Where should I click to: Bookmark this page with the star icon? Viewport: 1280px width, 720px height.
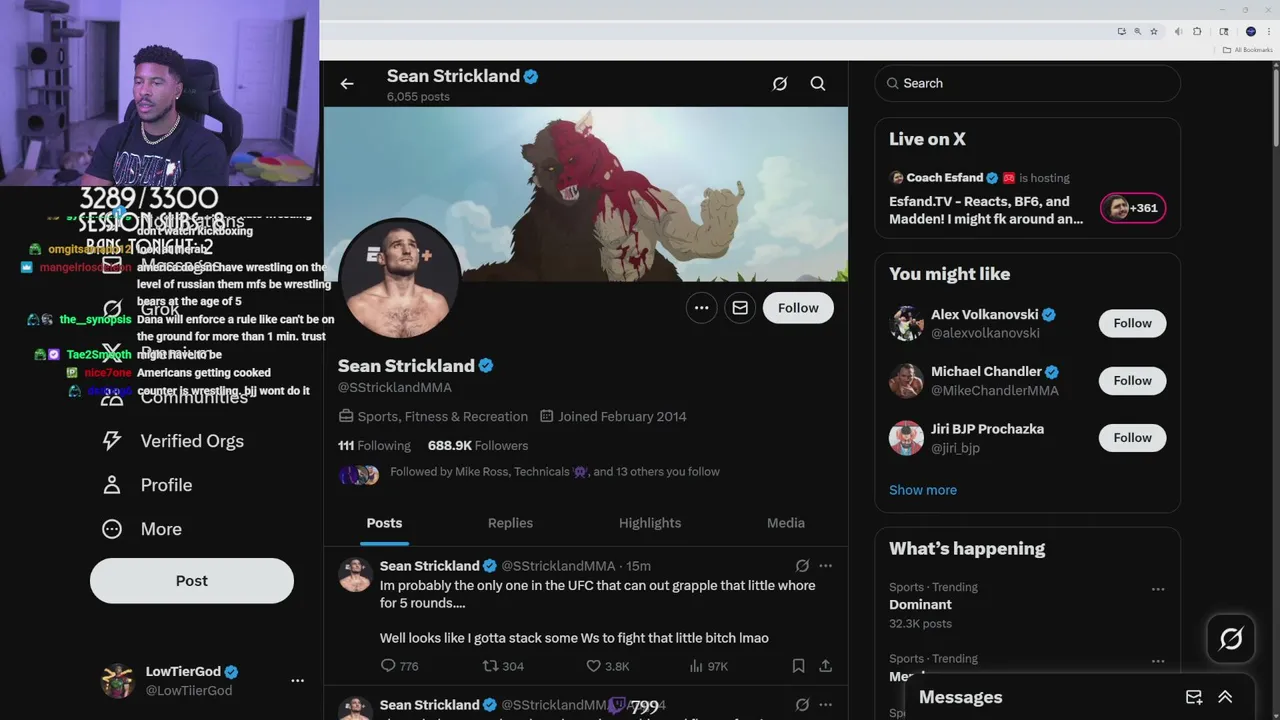point(1153,32)
